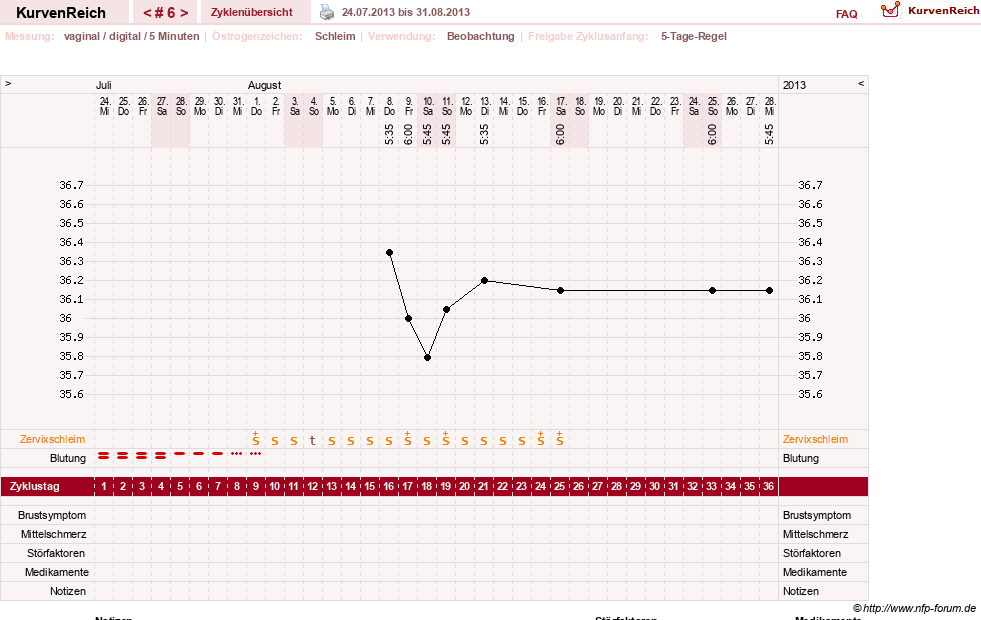981x620 pixels.
Task: Click cycle day 1 in Zyklustag bar
Action: pos(104,486)
